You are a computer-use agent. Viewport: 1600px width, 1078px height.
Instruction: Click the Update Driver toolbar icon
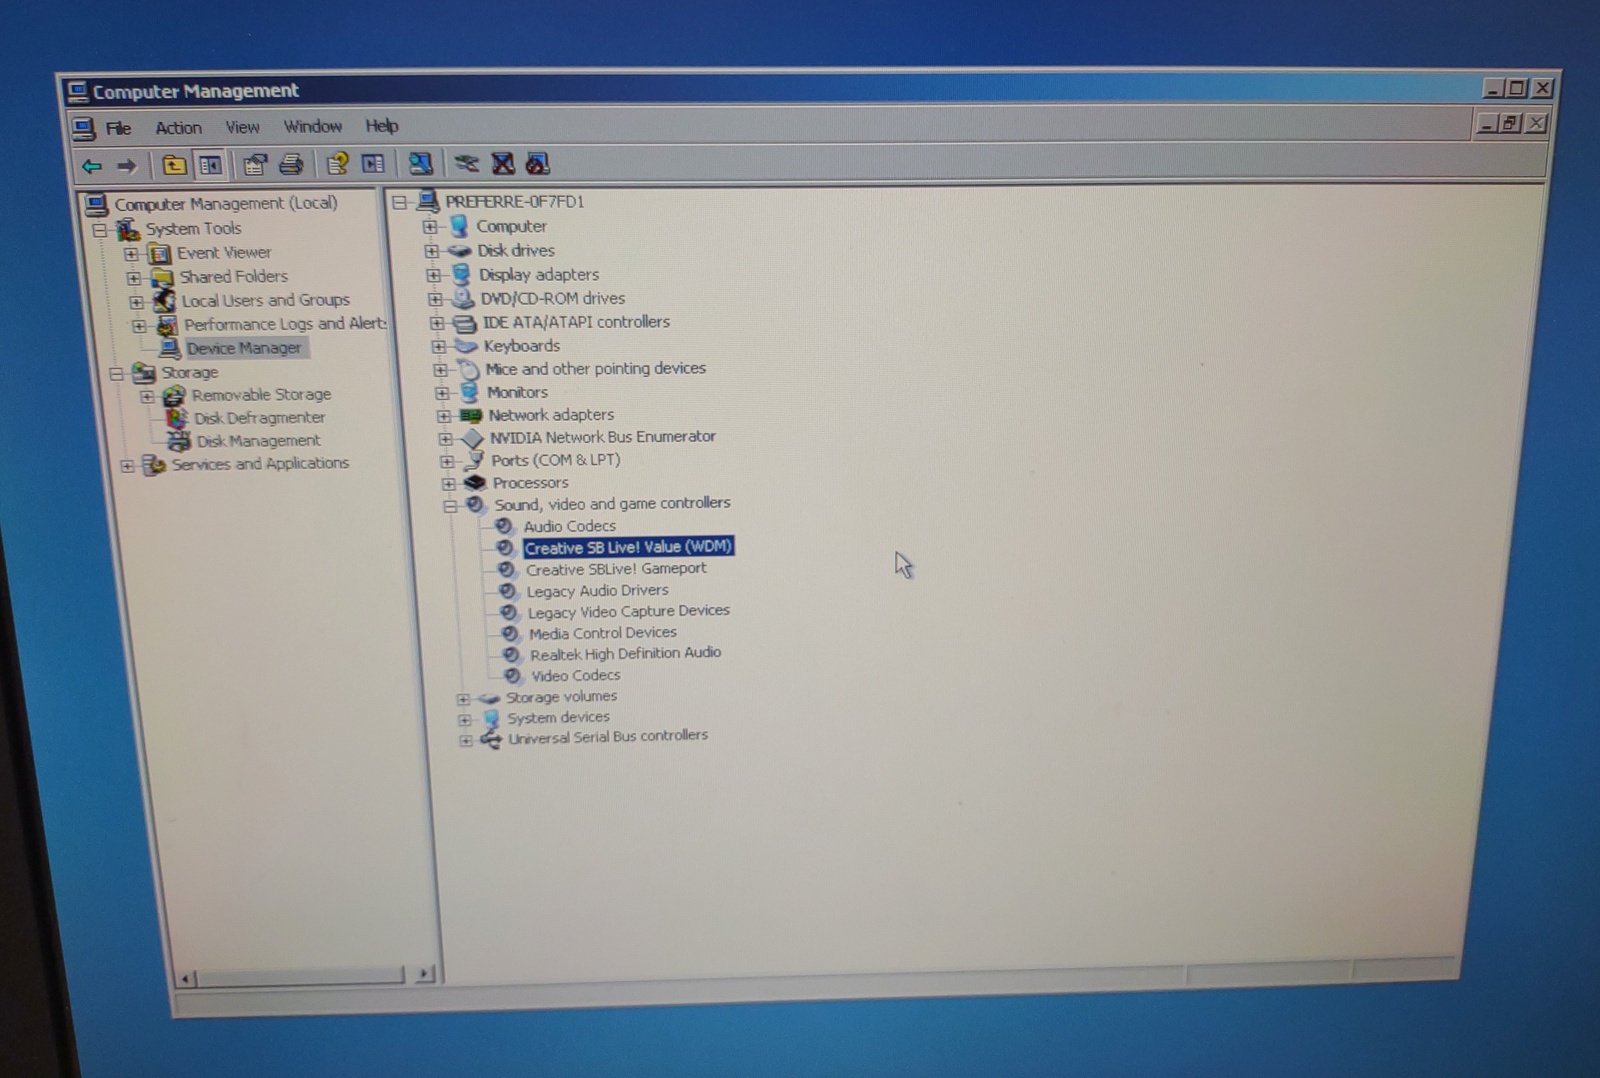466,164
